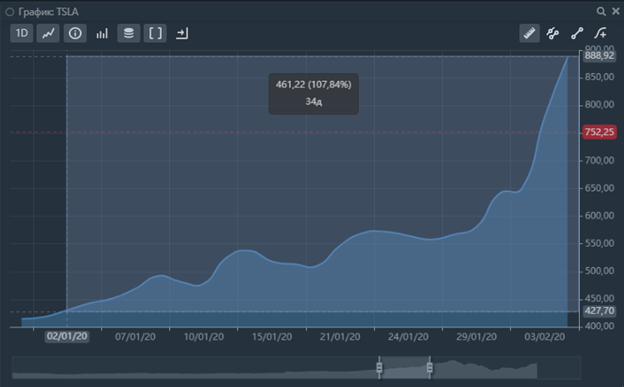Click the 29/01/20 date label
Image resolution: width=624 pixels, height=387 pixels.
[476, 337]
